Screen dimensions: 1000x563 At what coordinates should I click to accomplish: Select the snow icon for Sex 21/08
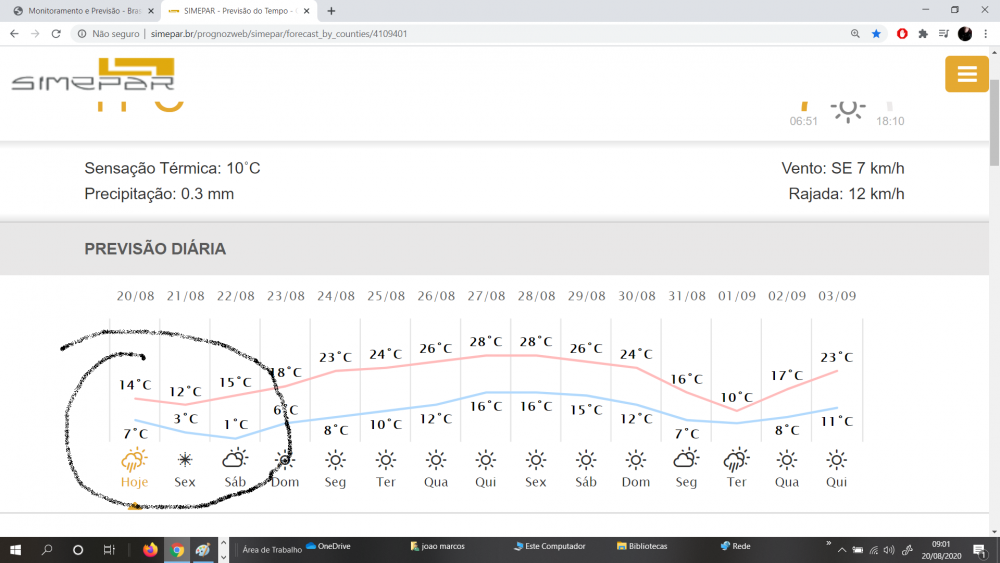point(185,460)
